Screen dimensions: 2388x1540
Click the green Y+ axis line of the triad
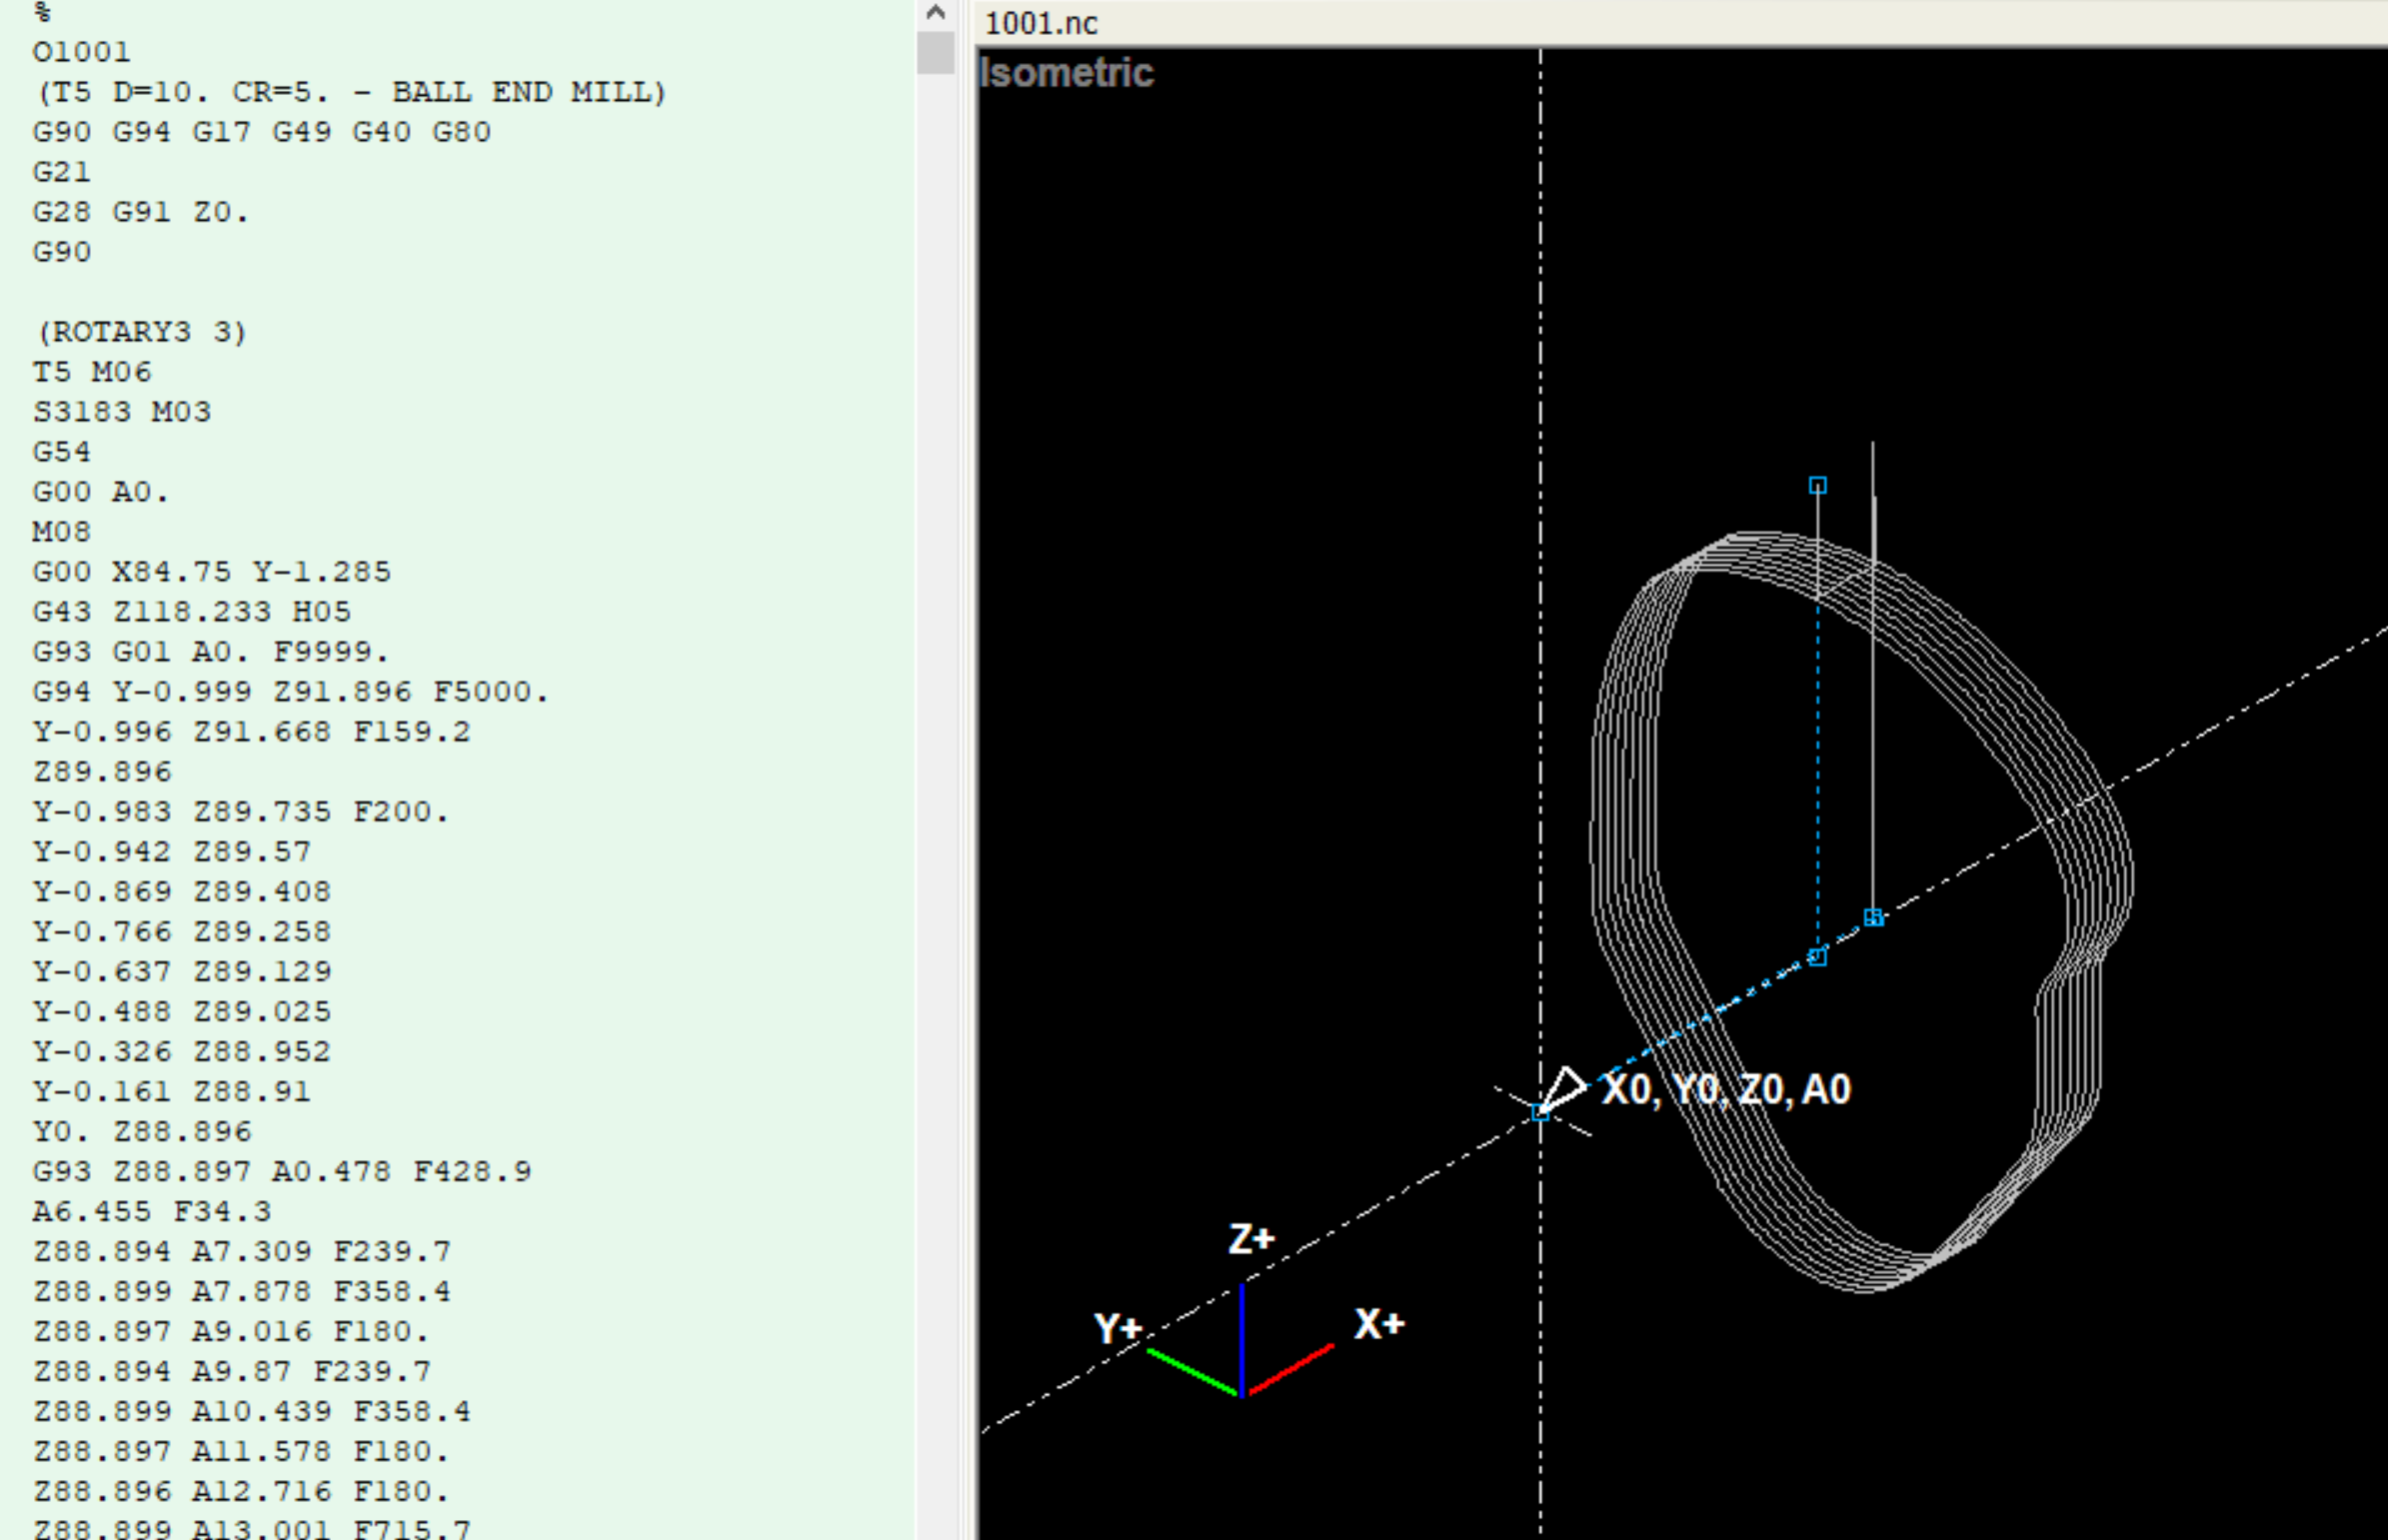click(1192, 1372)
